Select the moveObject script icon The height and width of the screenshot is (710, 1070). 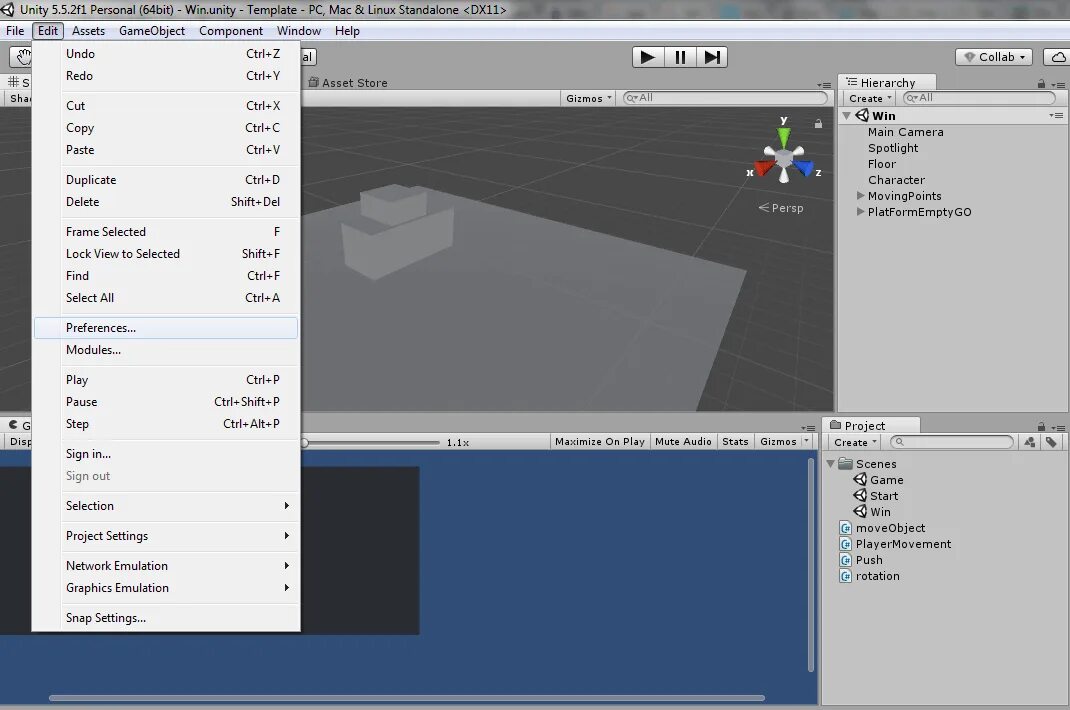tap(845, 528)
